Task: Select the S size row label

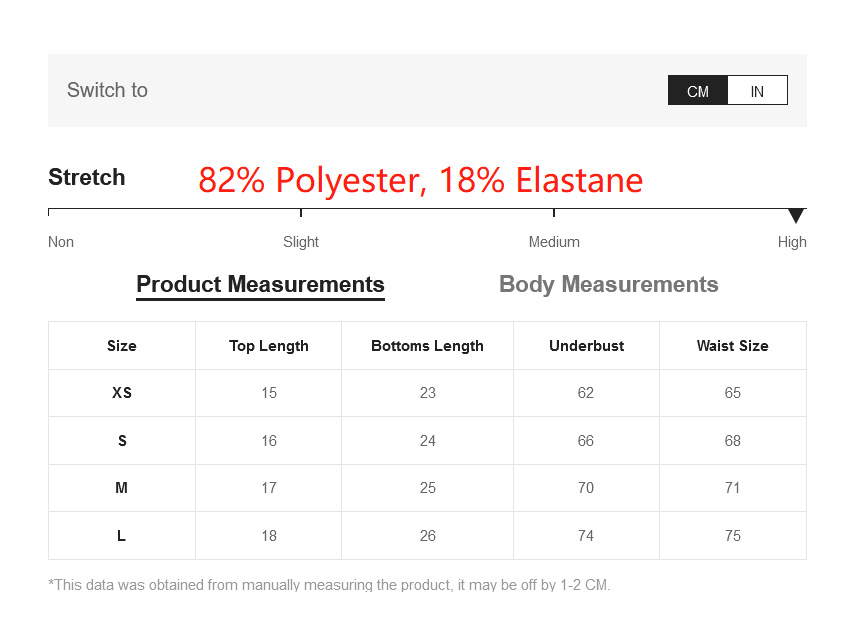Action: 122,441
